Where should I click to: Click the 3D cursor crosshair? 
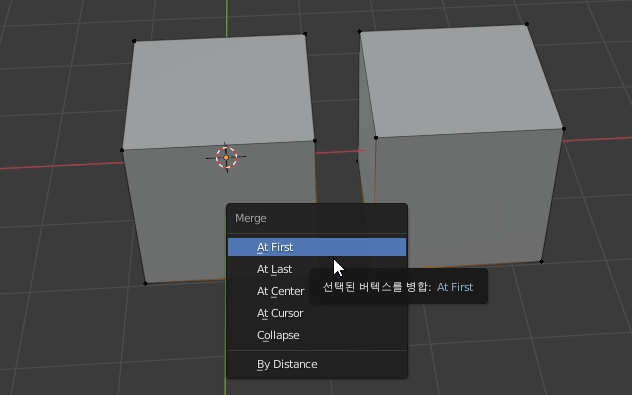tap(226, 158)
